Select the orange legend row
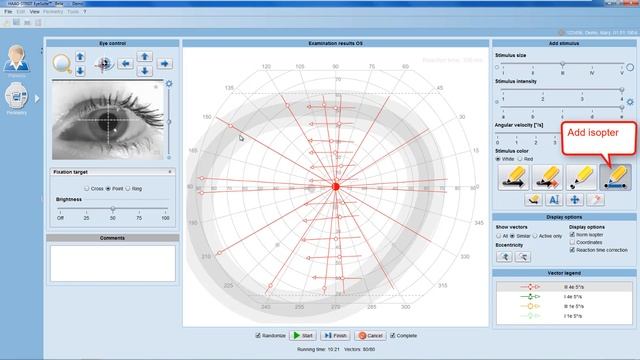This screenshot has height=360, width=640. [x=564, y=306]
